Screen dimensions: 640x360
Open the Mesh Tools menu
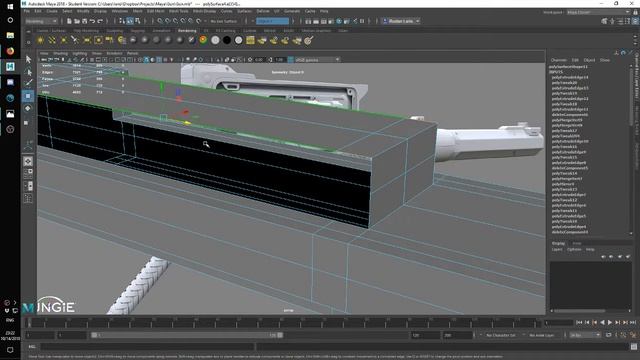(178, 11)
